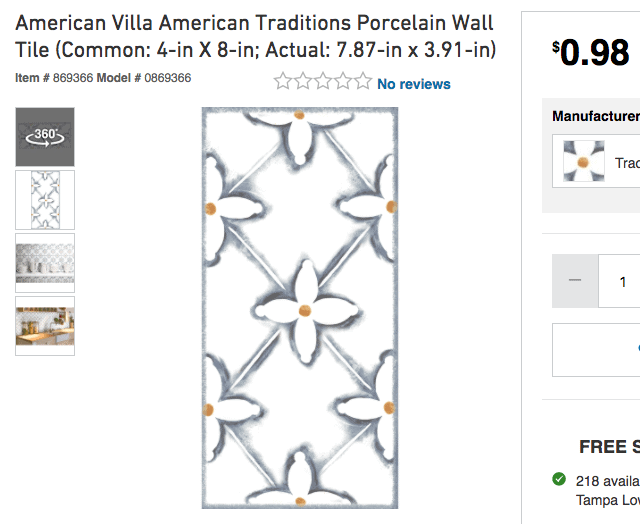The height and width of the screenshot is (524, 640).
Task: Click the fourth review star
Action: pos(343,81)
